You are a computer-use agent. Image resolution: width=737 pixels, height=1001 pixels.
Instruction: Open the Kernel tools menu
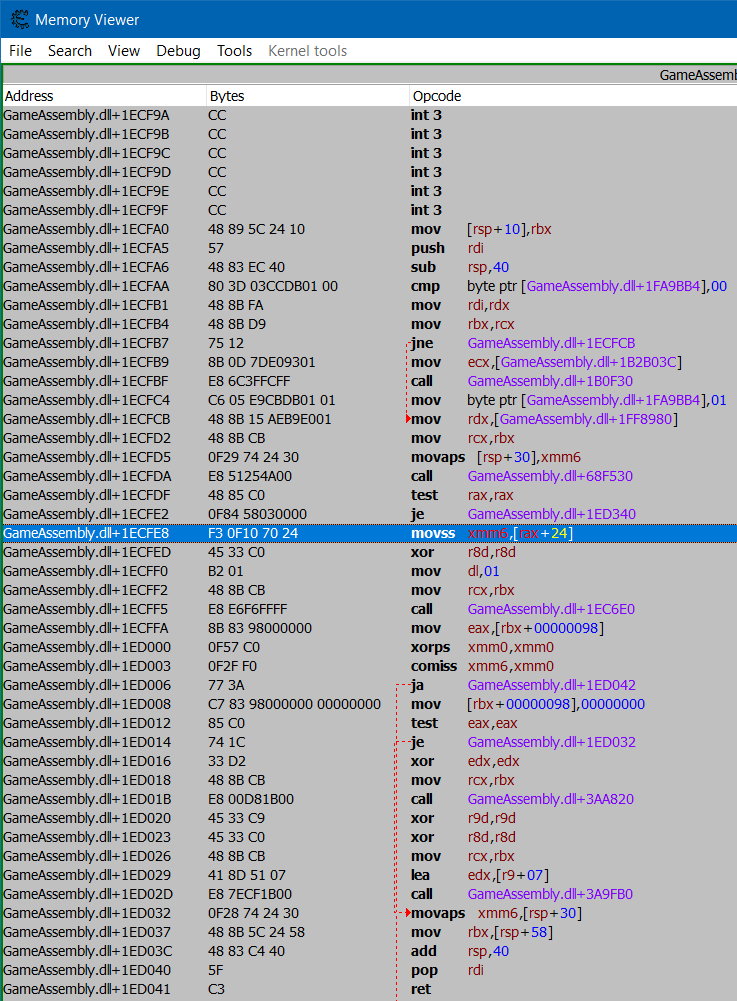tap(307, 51)
